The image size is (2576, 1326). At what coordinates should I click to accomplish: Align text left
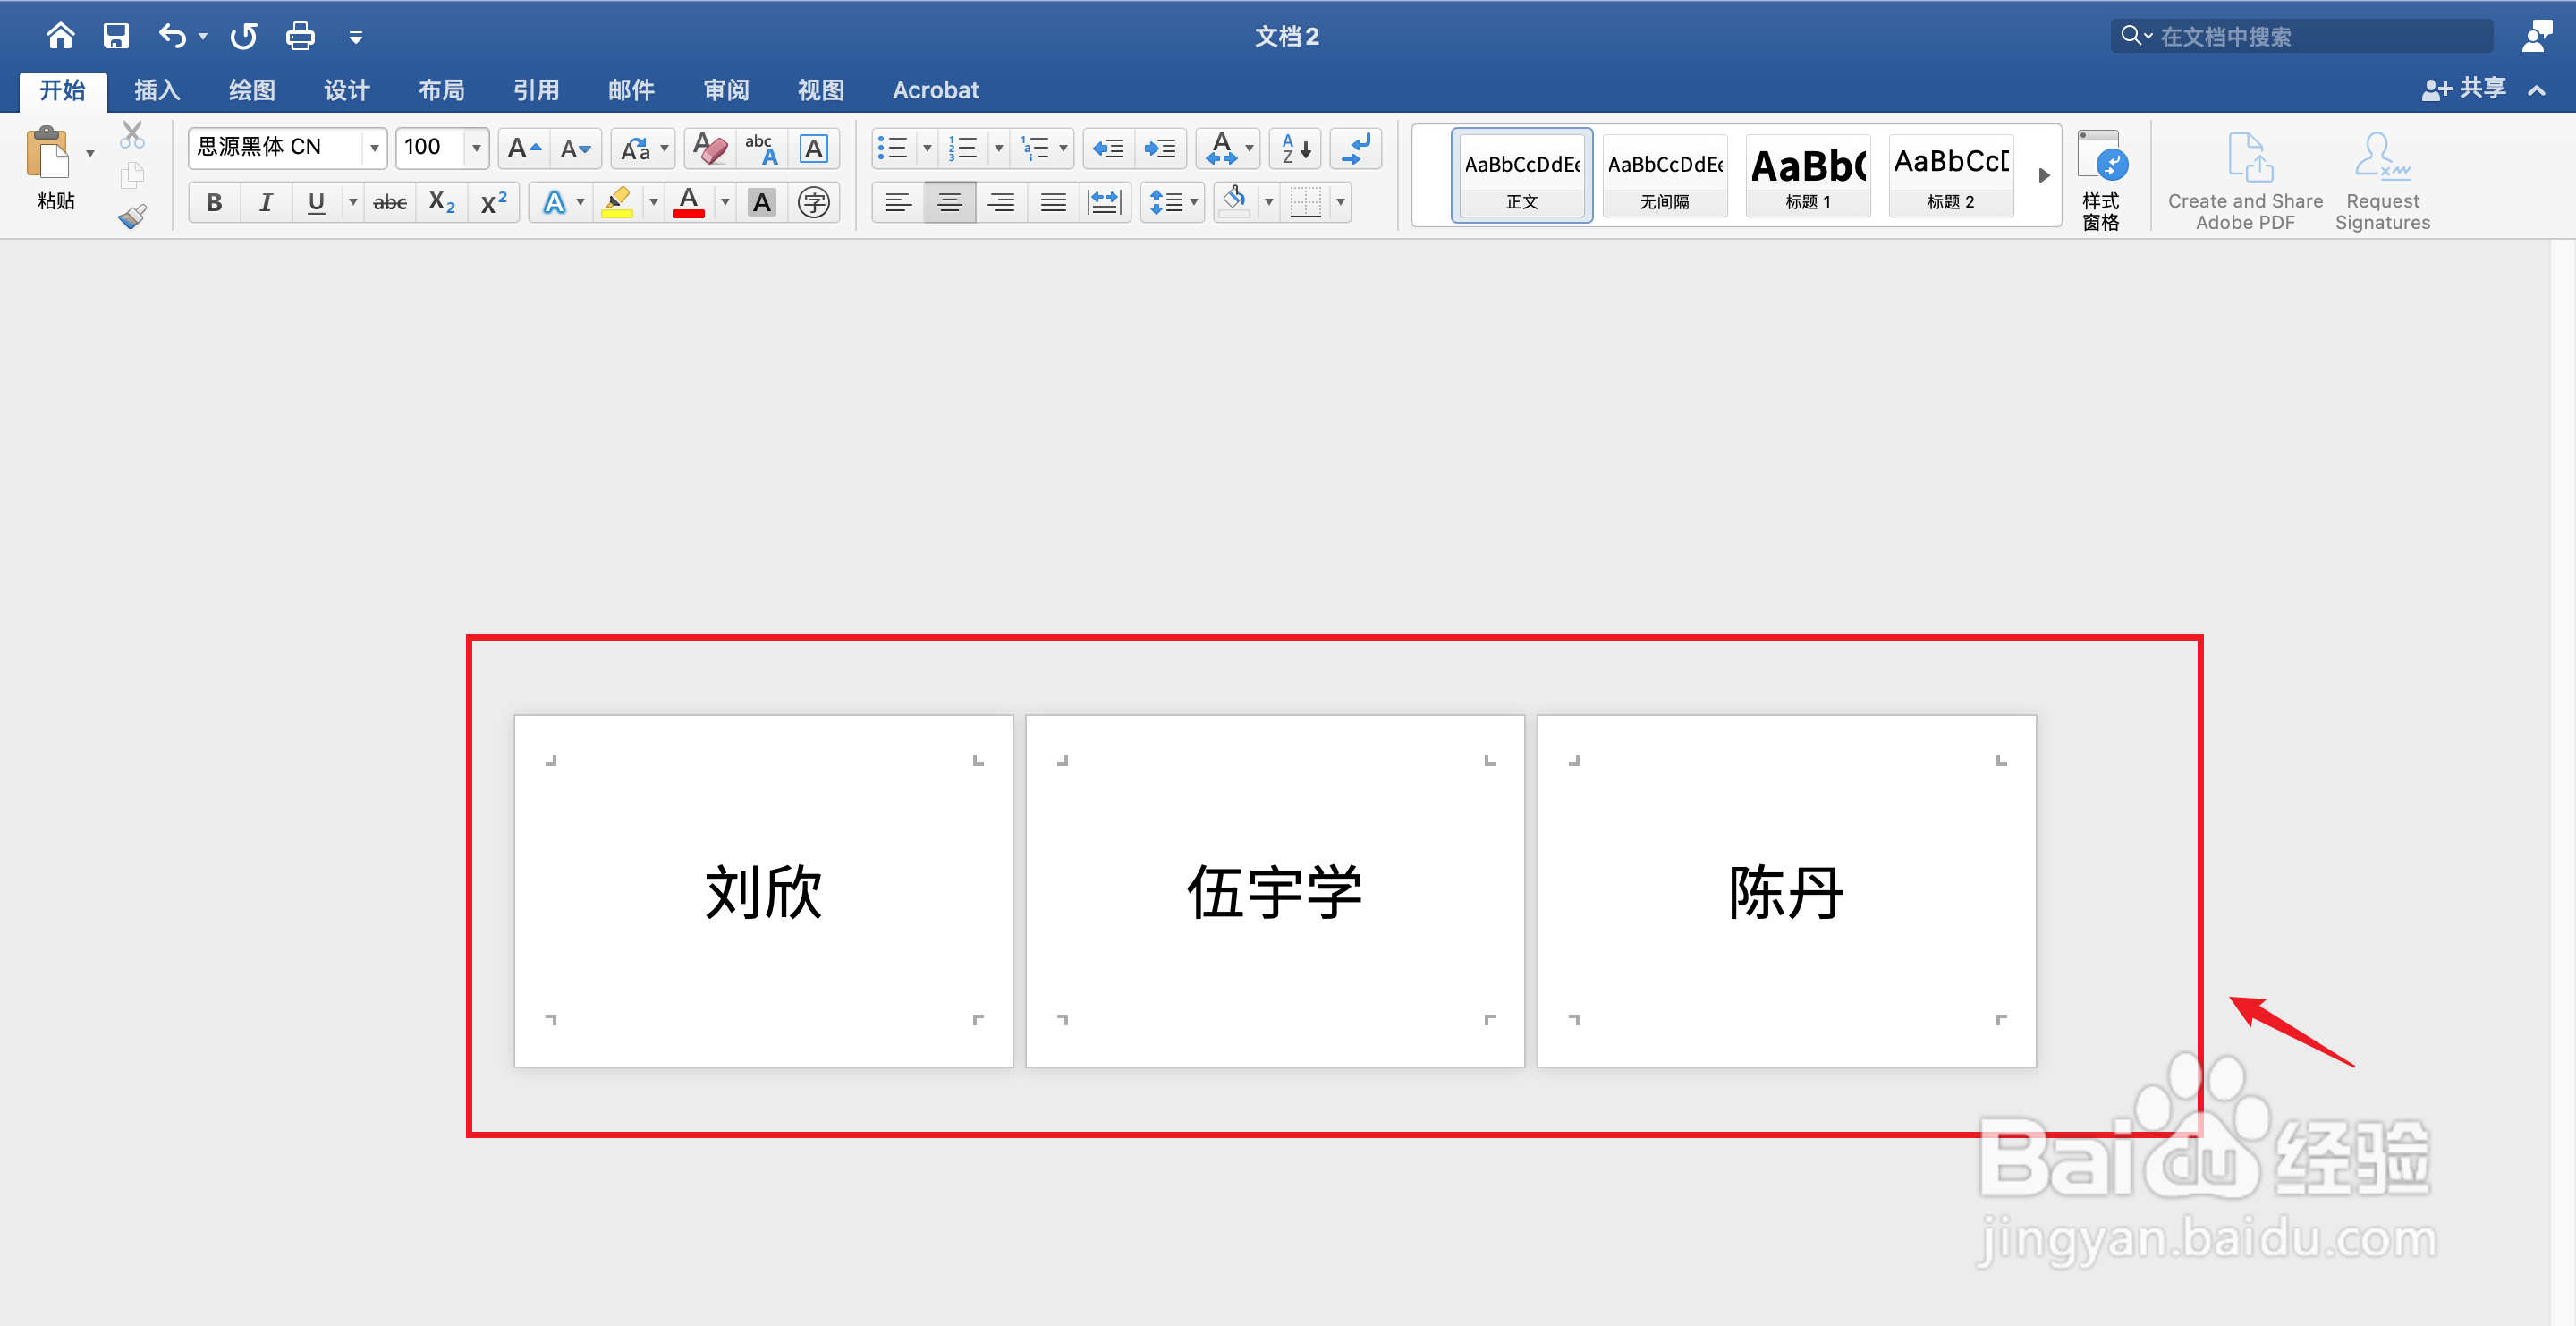coord(898,203)
